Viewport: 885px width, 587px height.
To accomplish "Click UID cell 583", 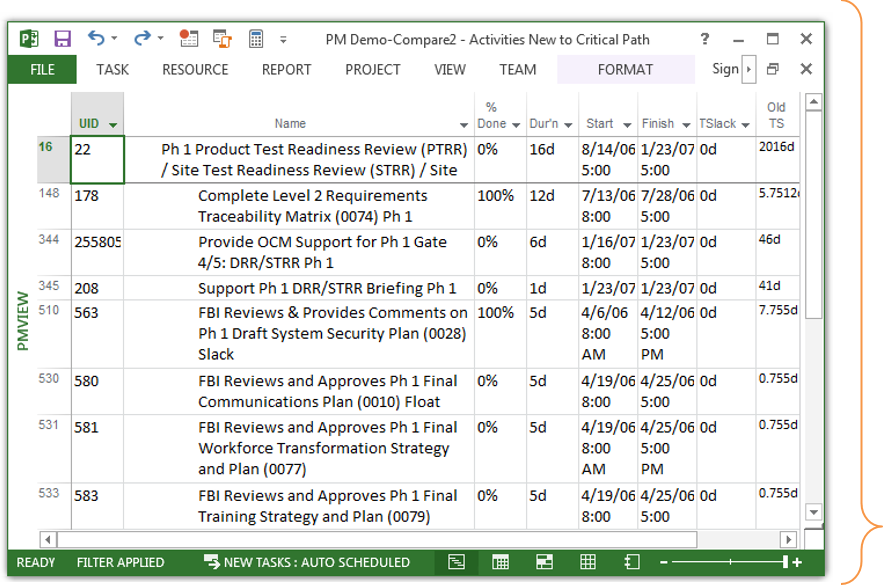I will [x=97, y=506].
